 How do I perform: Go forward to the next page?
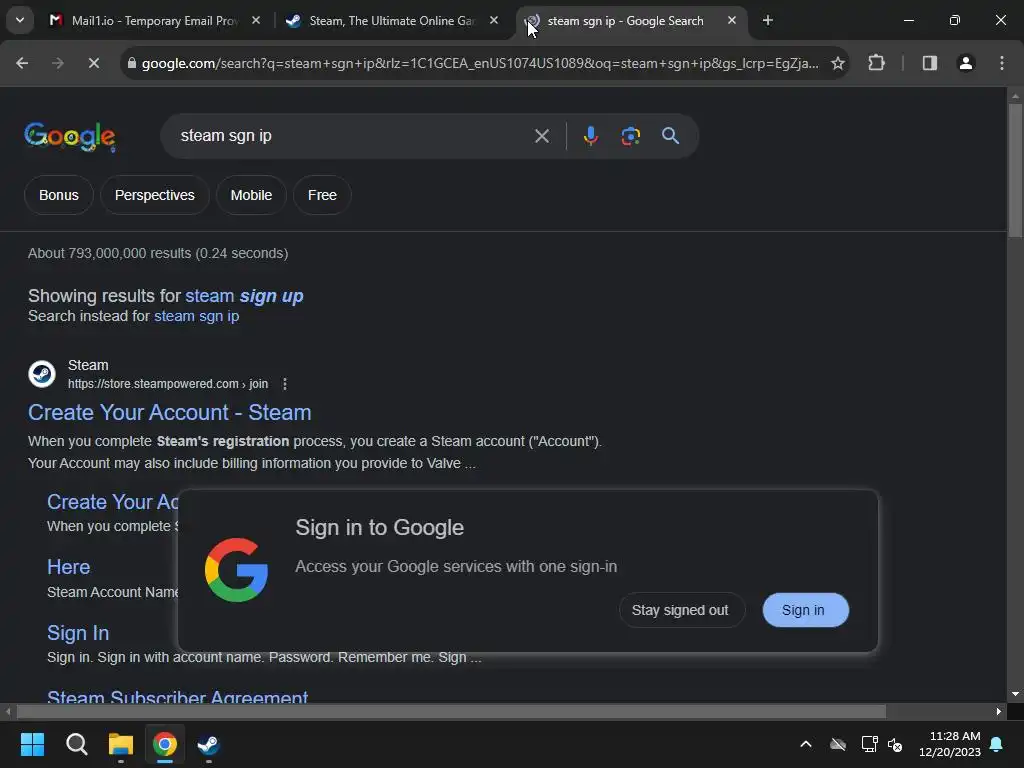57,63
